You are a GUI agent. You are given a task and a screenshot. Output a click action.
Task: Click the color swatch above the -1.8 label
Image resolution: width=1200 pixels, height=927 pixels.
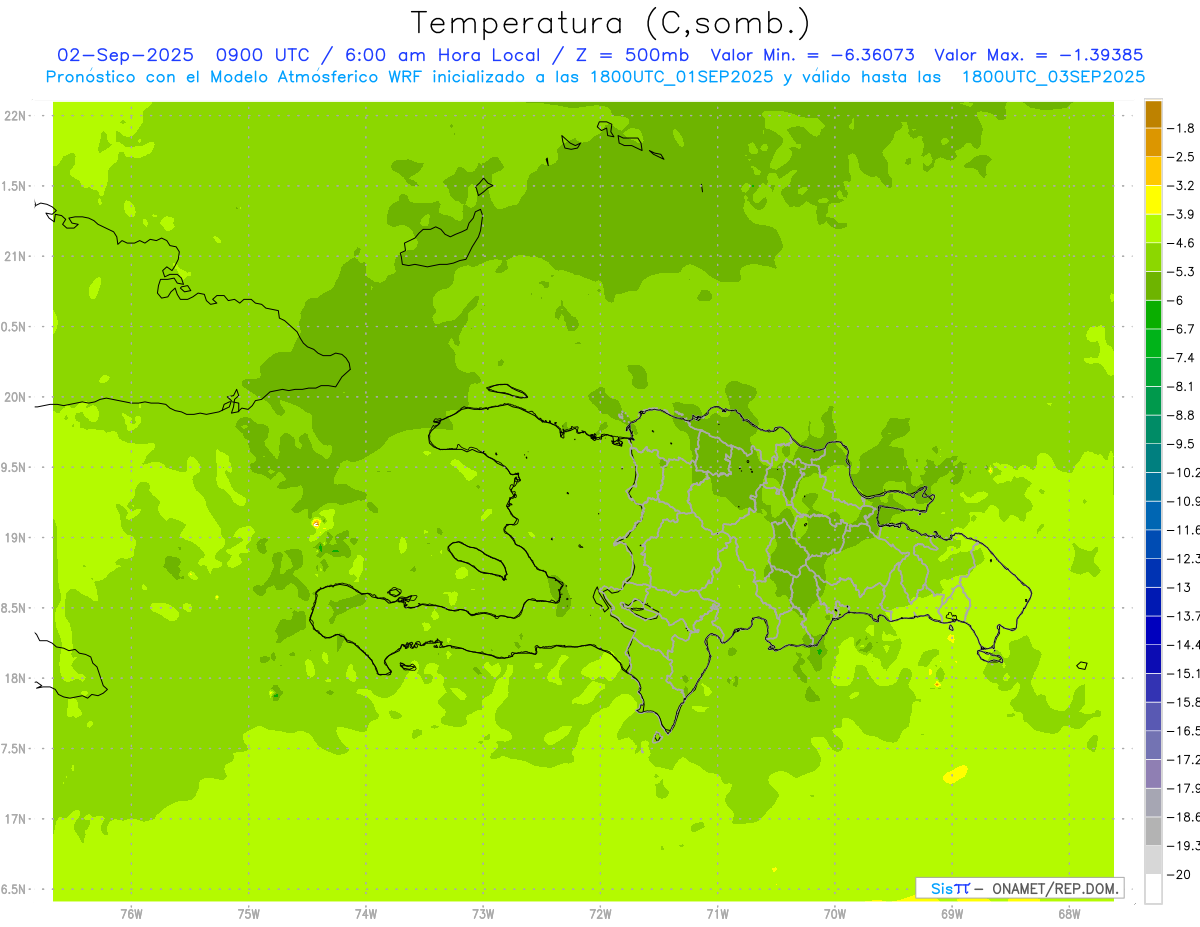pos(1153,113)
